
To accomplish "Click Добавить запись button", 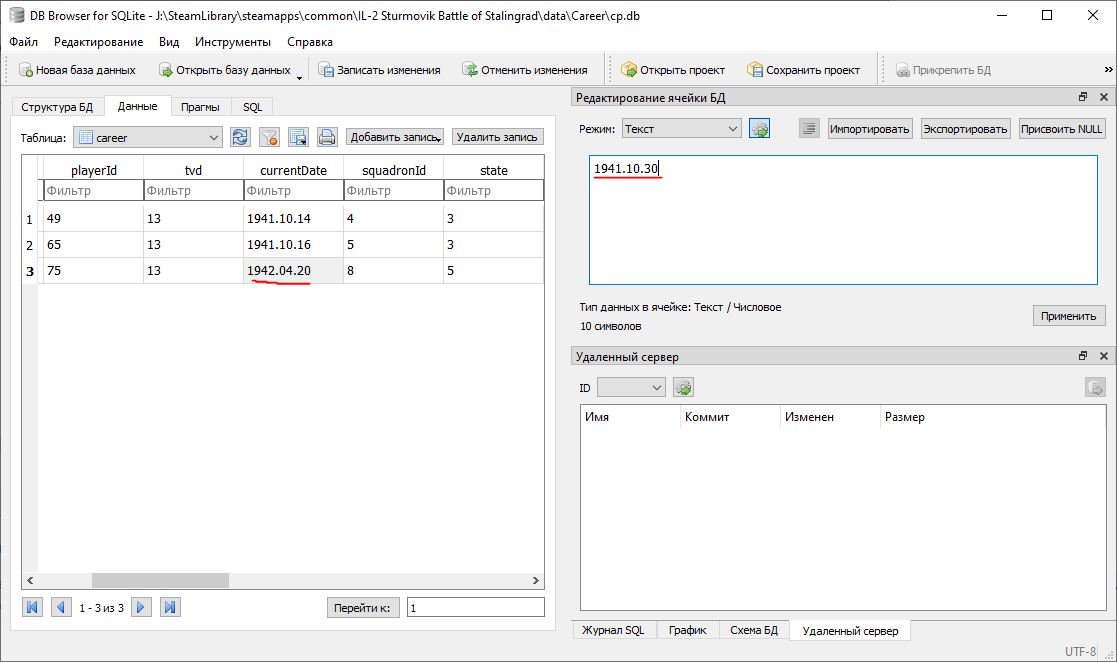I will (395, 137).
